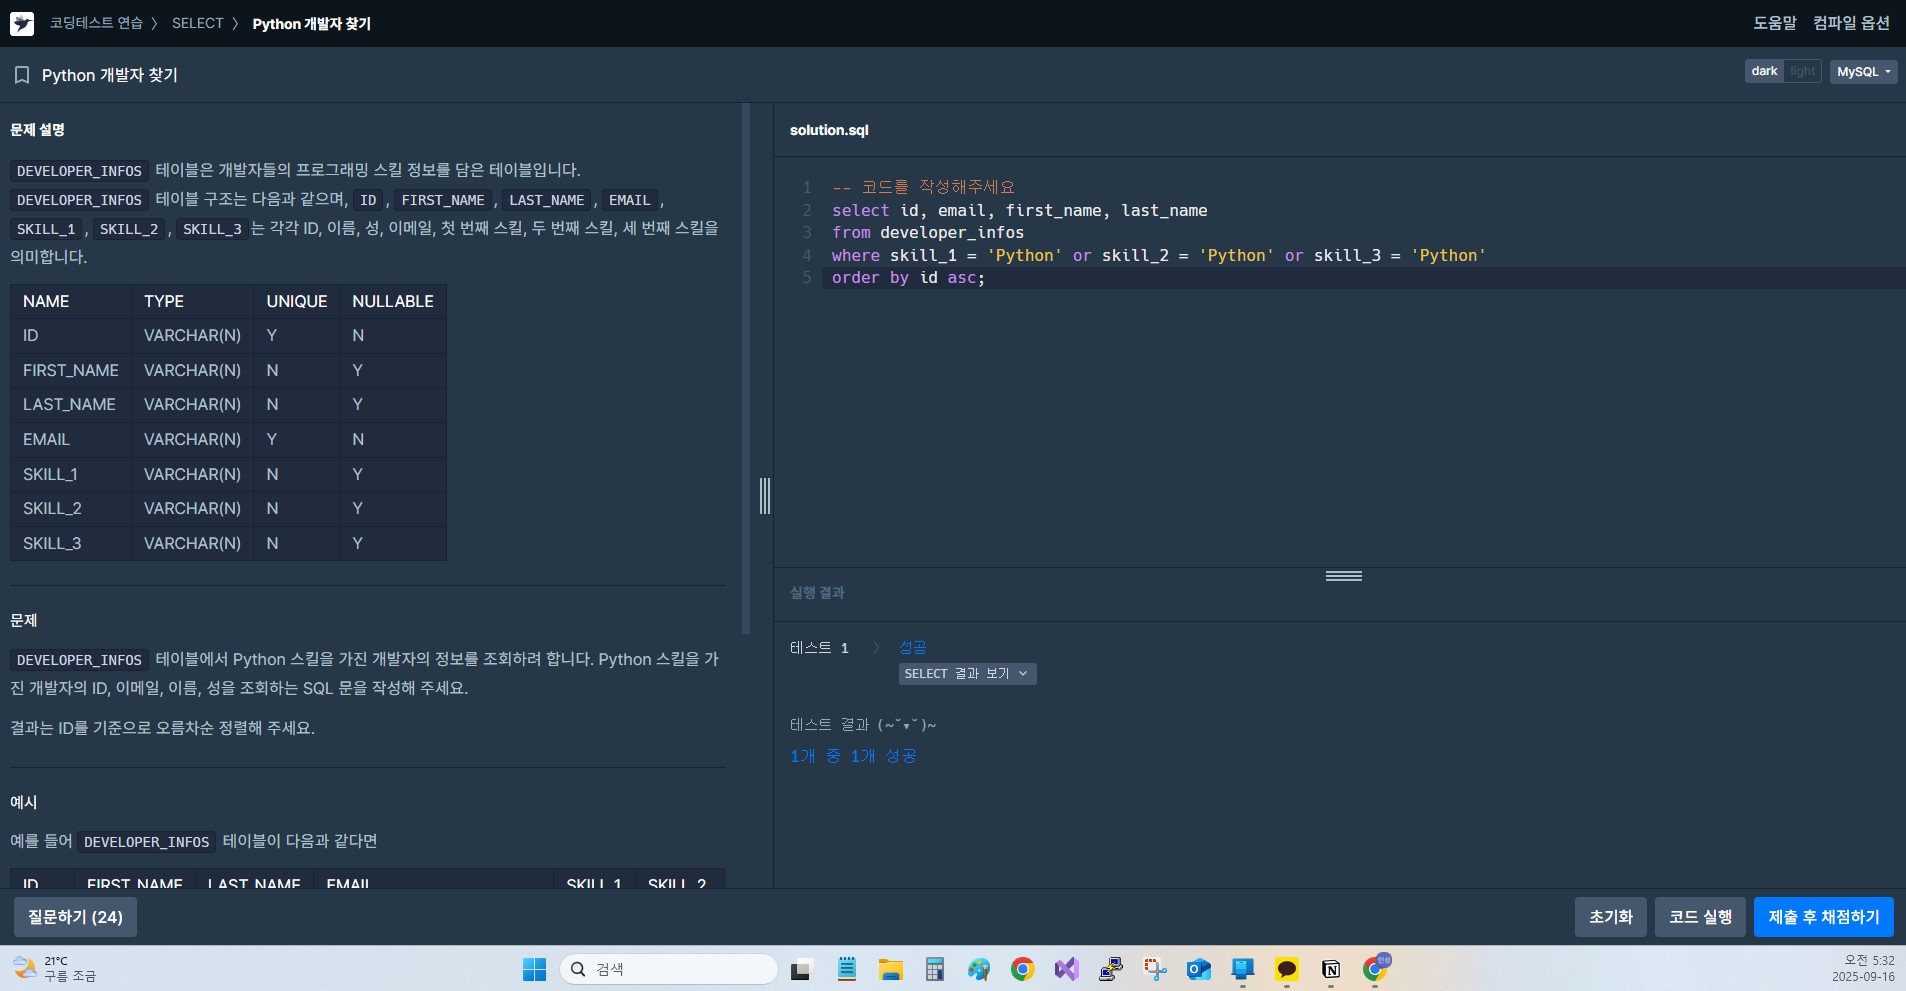Expand the SELECT 결과 보기 dropdown
This screenshot has height=991, width=1906.
coord(966,674)
